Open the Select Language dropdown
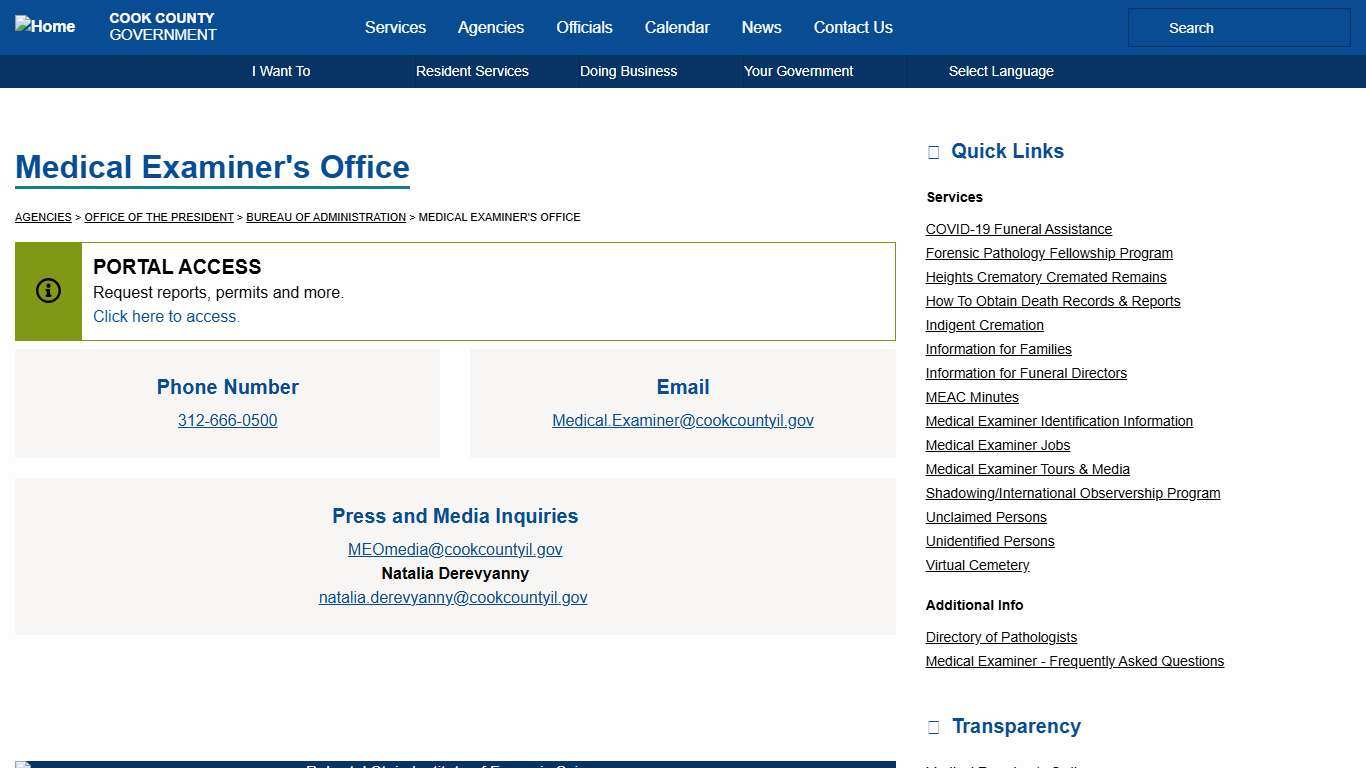Image resolution: width=1366 pixels, height=768 pixels. [x=1000, y=71]
